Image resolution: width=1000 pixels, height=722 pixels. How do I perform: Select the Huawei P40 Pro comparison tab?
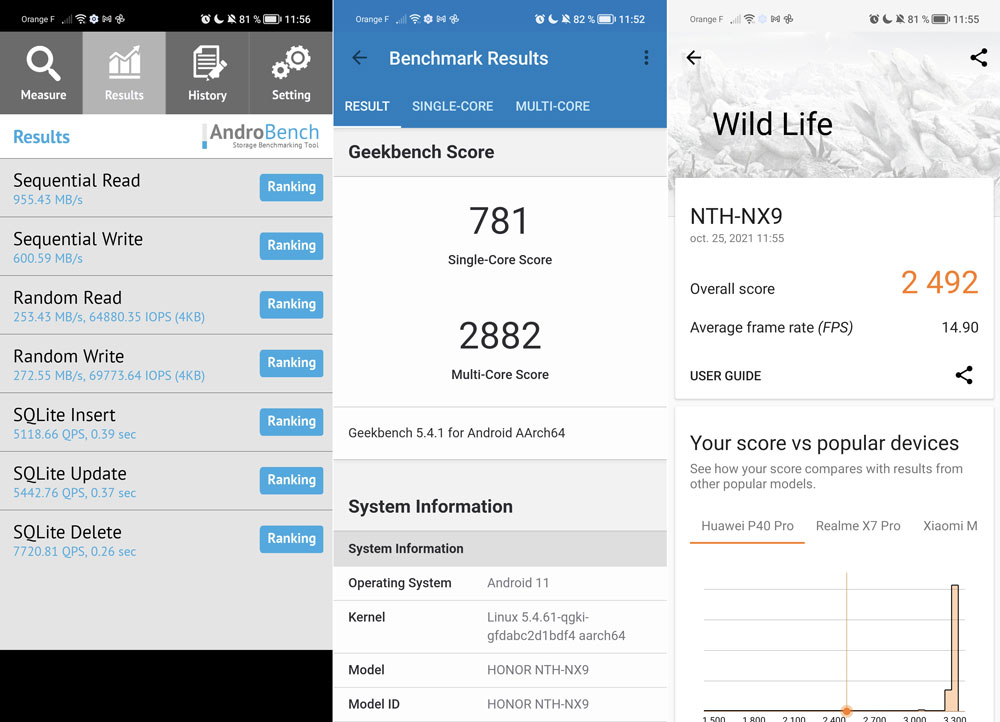click(747, 526)
